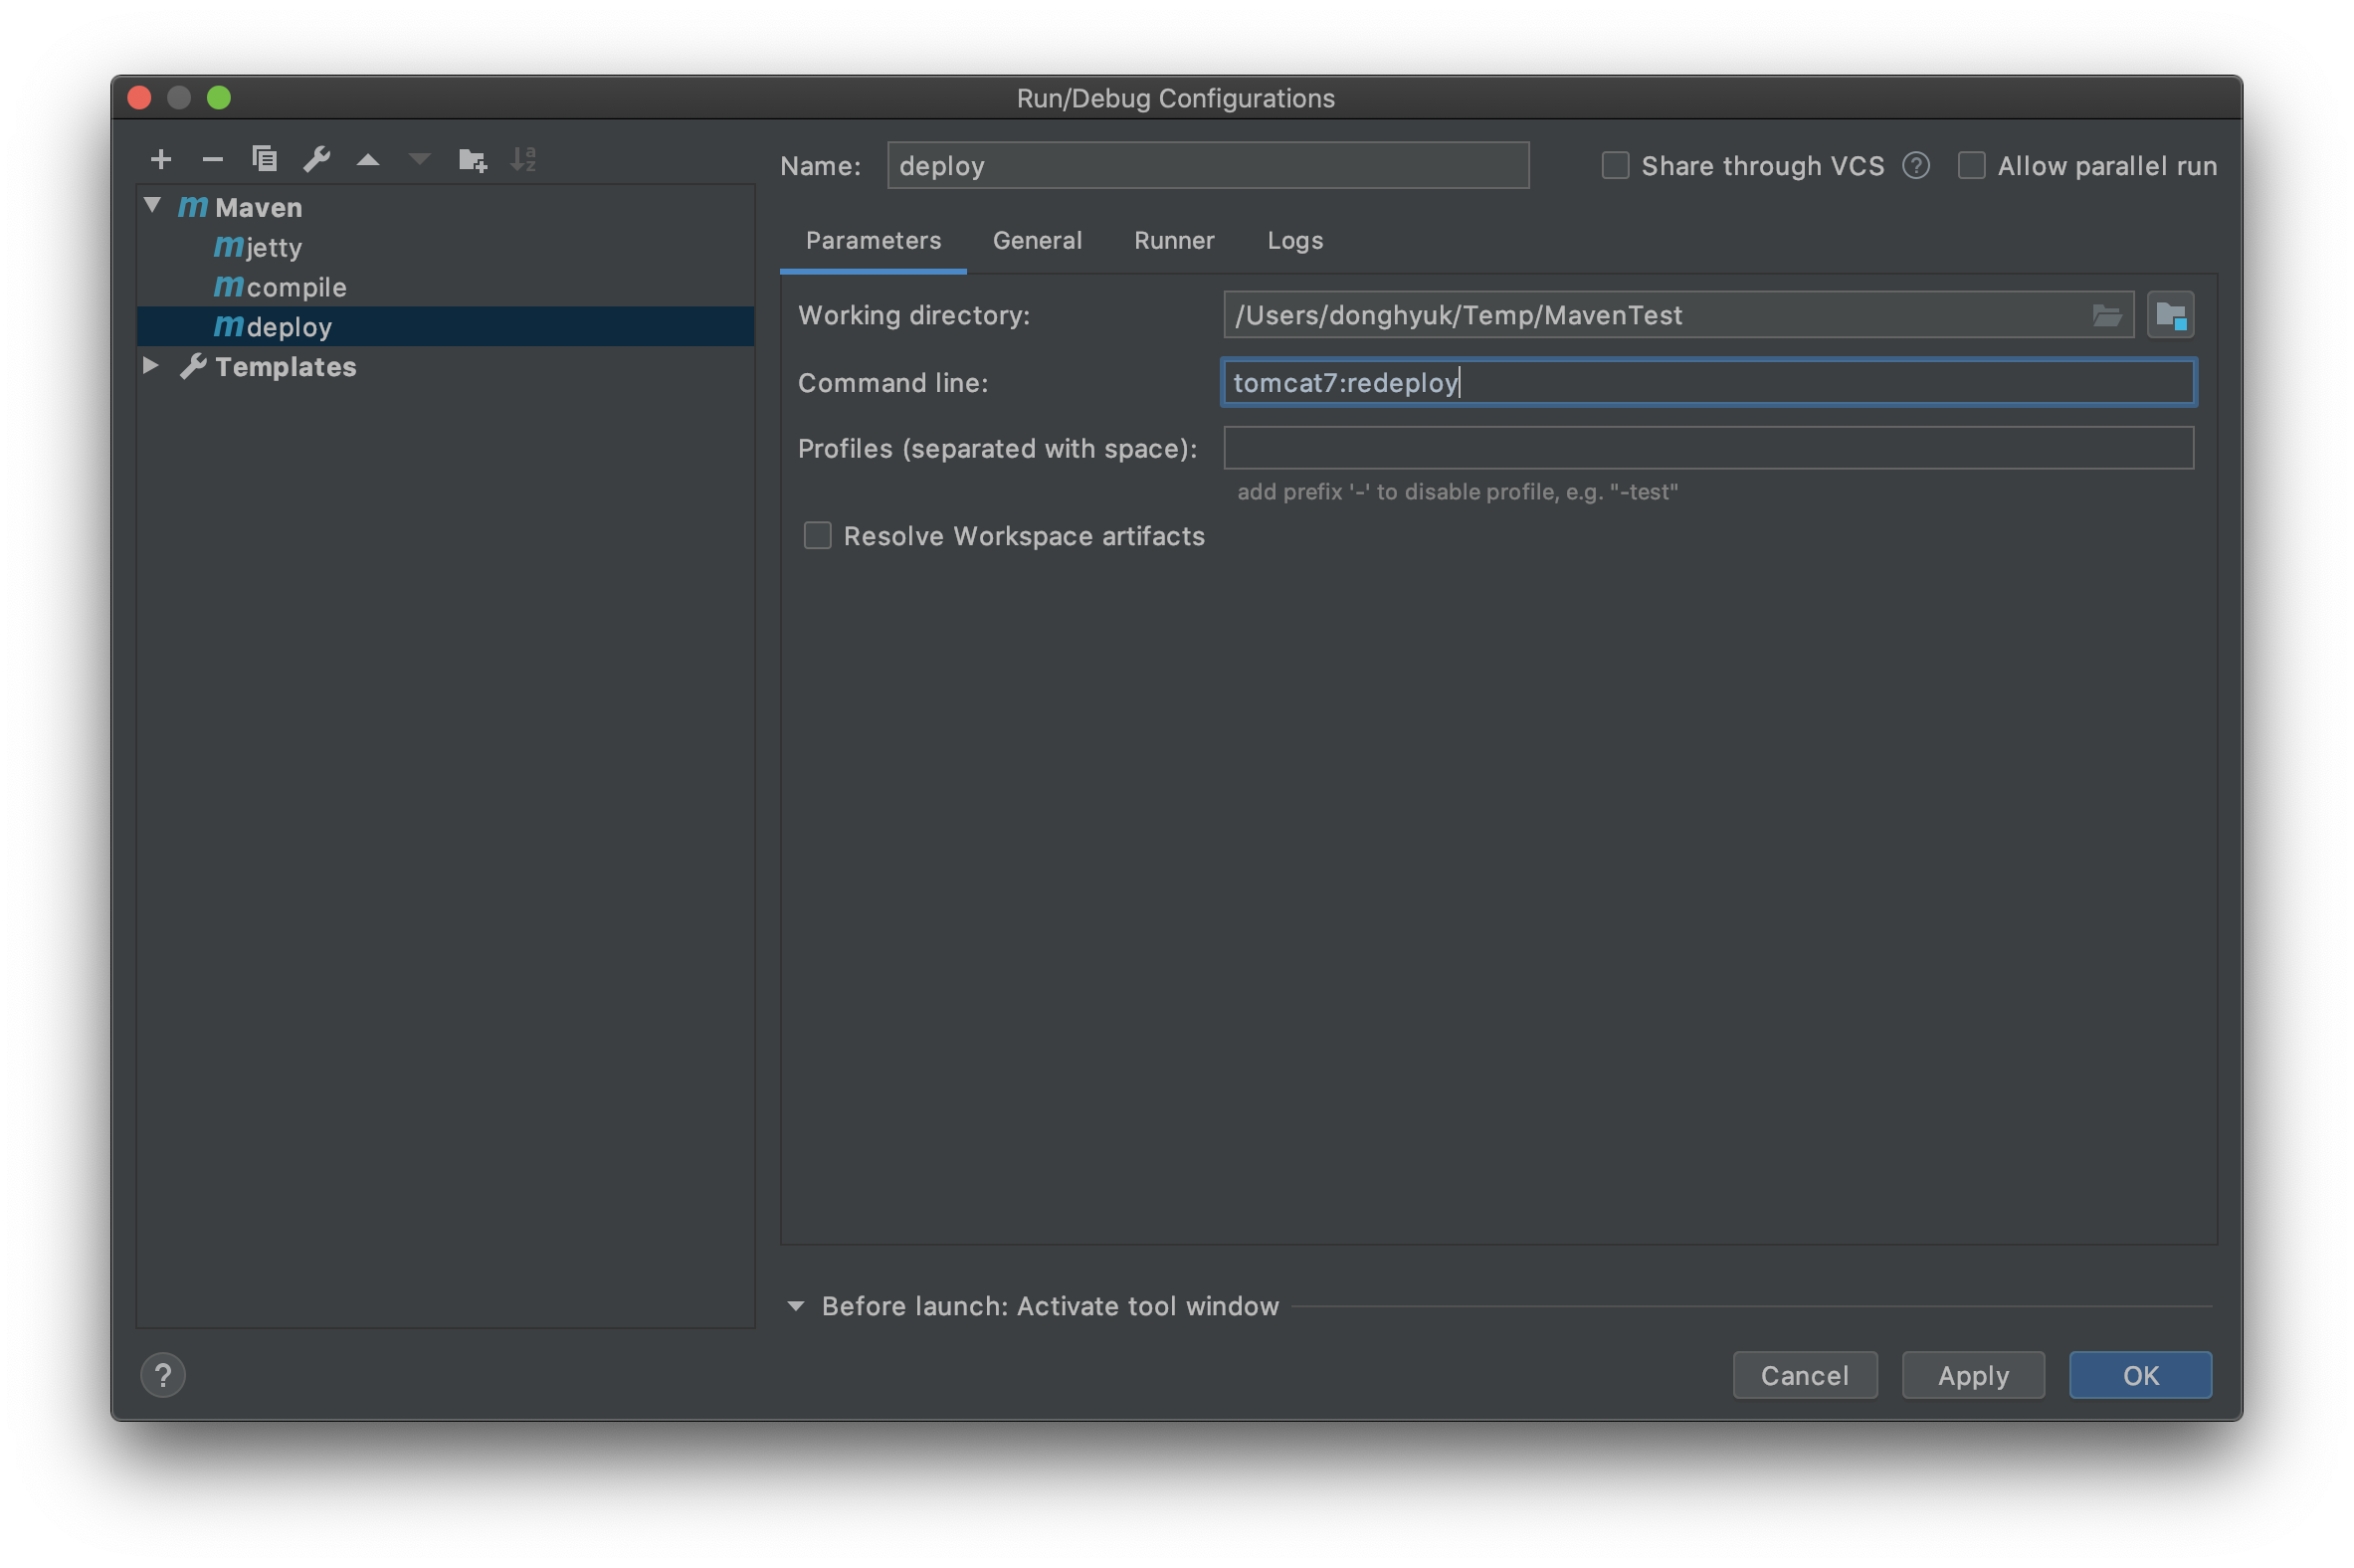Click the Move Up arrow icon
The image size is (2354, 1568).
[x=368, y=160]
